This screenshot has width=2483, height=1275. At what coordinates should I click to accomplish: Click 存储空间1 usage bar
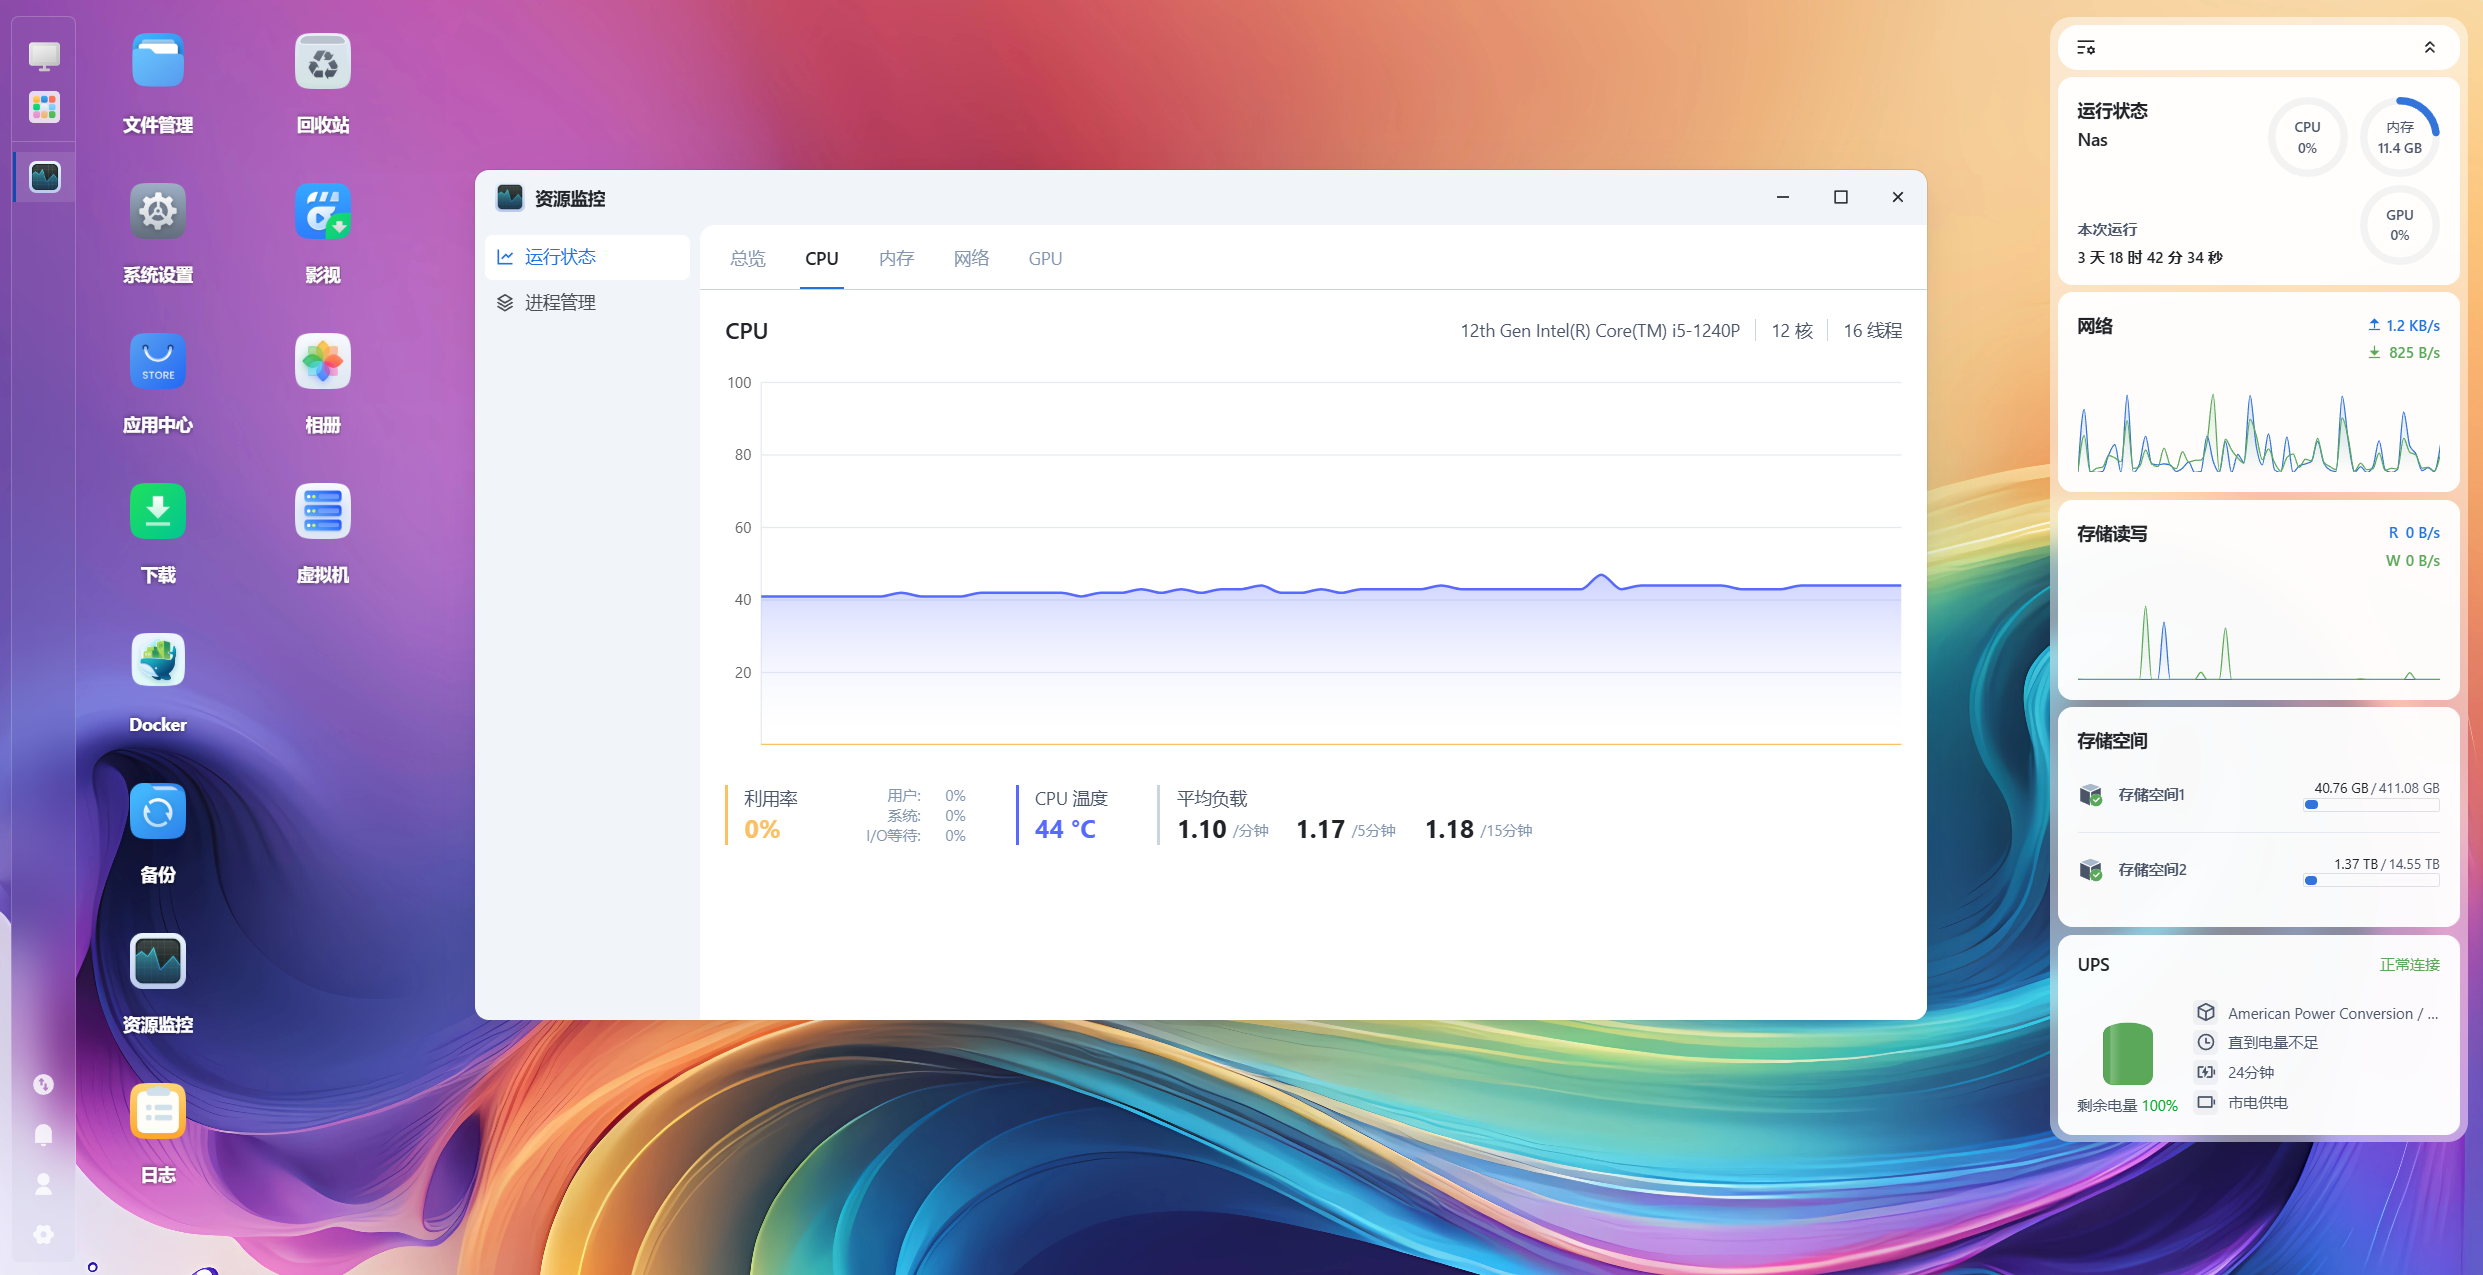[2371, 805]
